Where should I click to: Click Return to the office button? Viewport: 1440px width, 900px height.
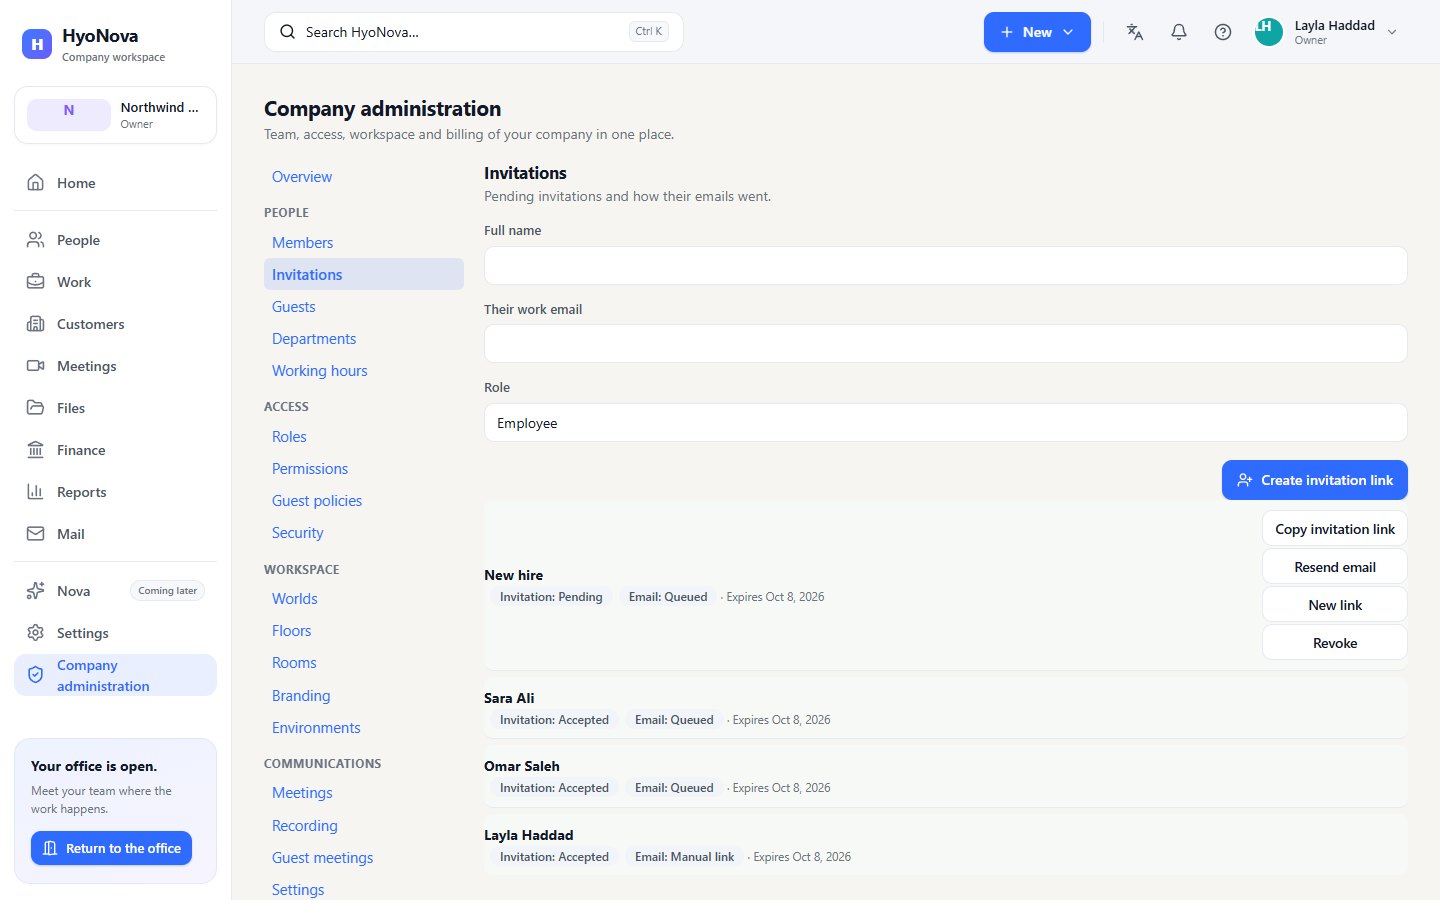click(x=111, y=848)
